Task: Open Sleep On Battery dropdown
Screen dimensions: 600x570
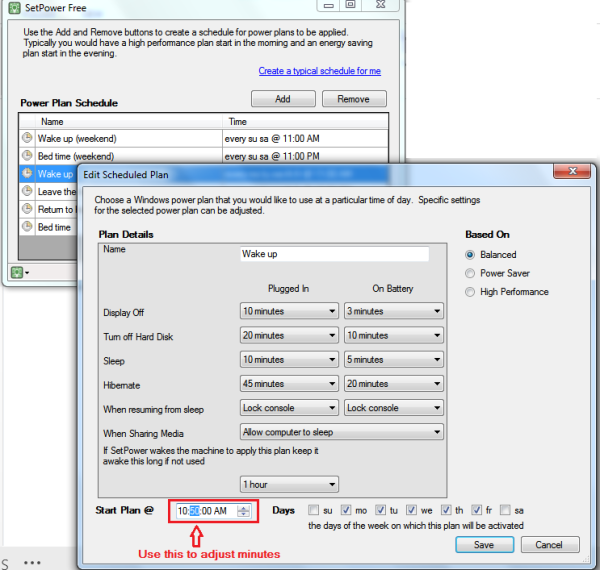Action: pyautogui.click(x=394, y=360)
